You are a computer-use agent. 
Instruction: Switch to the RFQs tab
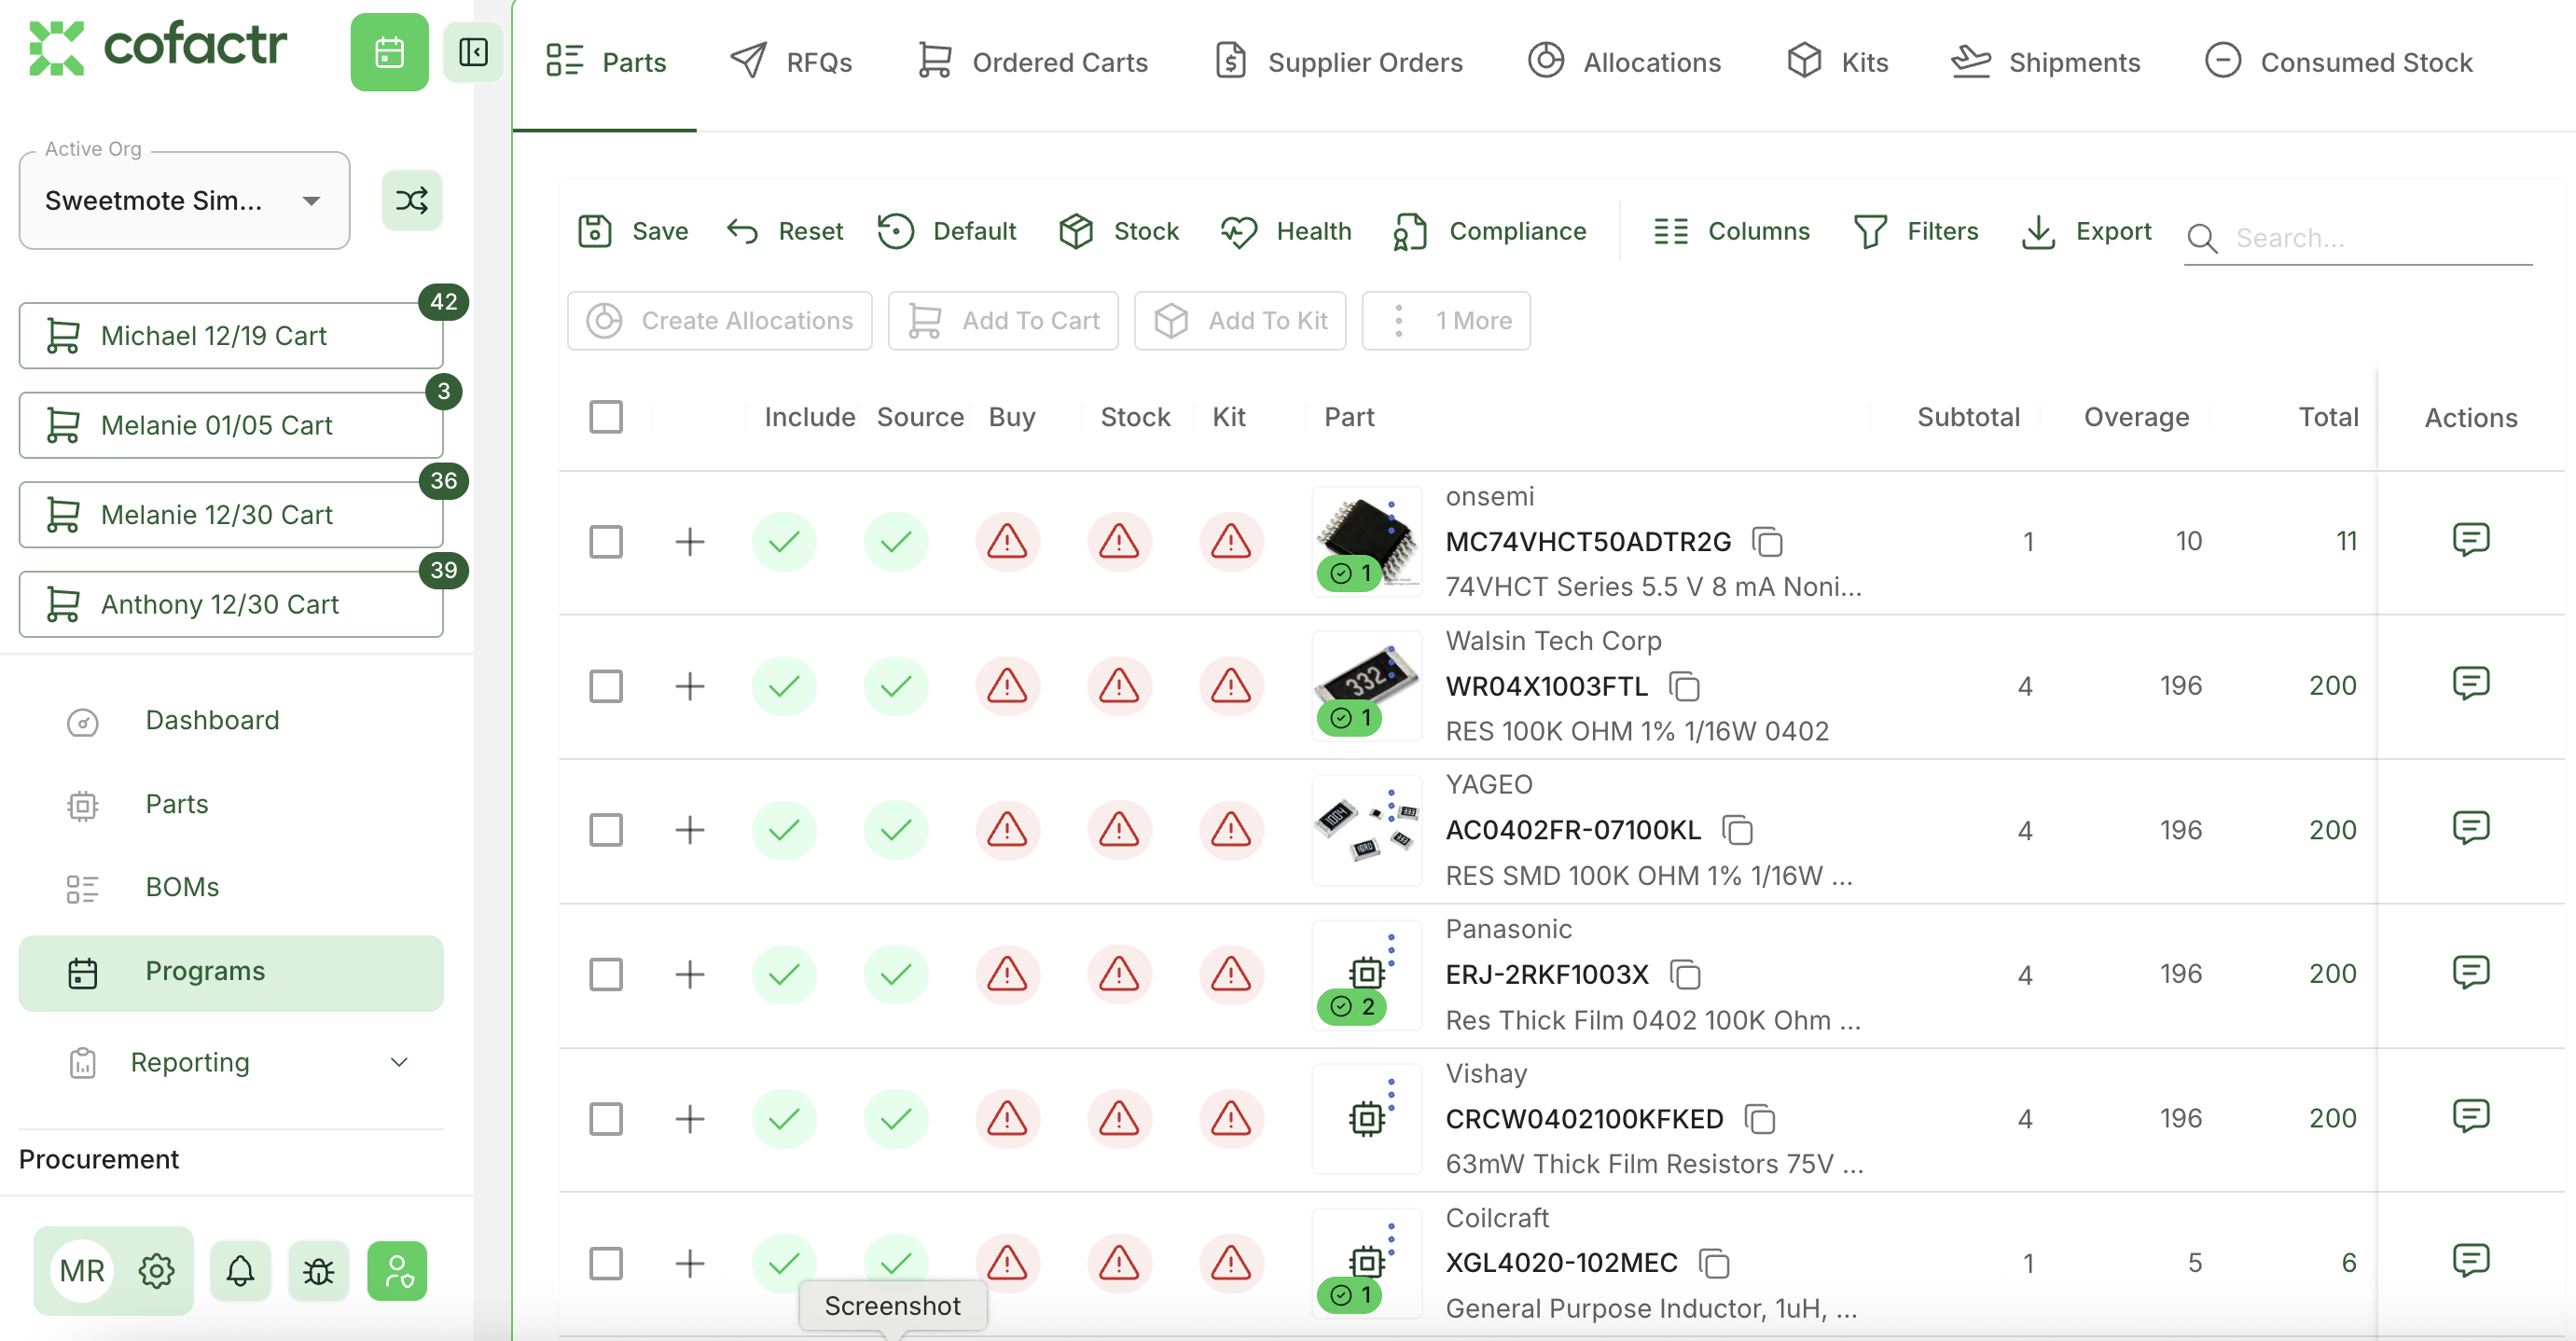[x=790, y=62]
